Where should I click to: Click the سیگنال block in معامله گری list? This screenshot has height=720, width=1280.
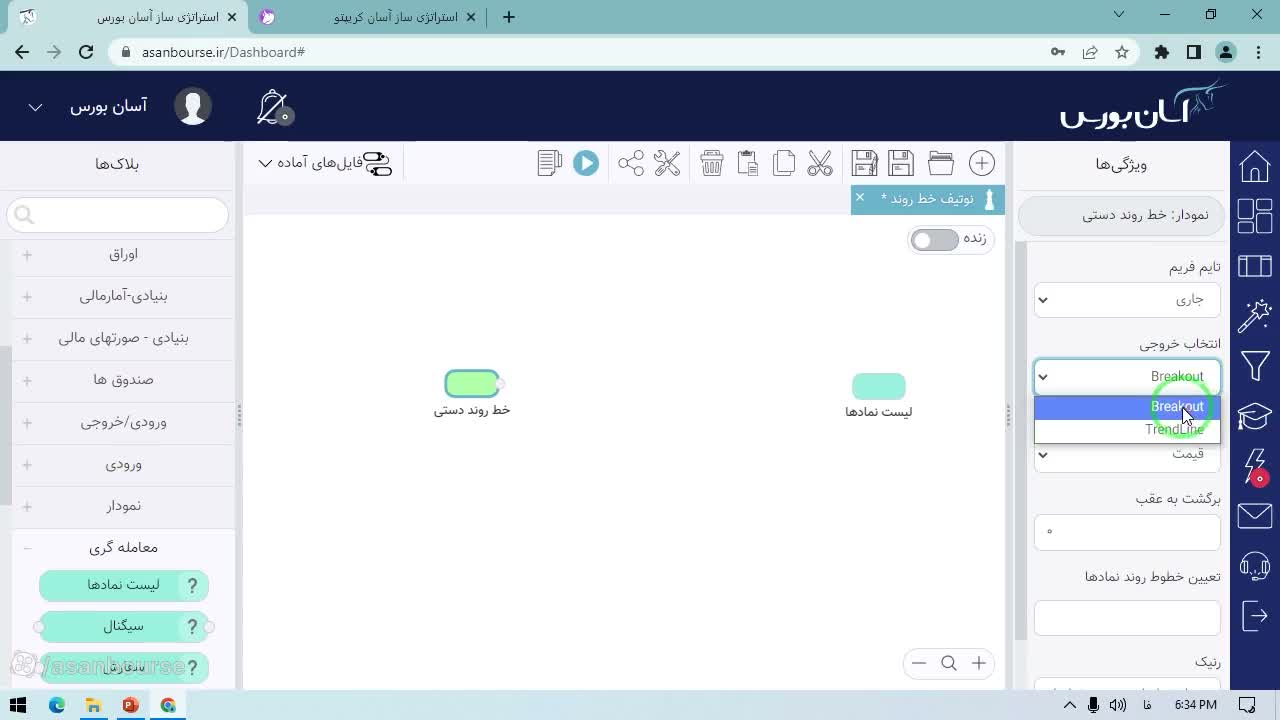(x=124, y=627)
